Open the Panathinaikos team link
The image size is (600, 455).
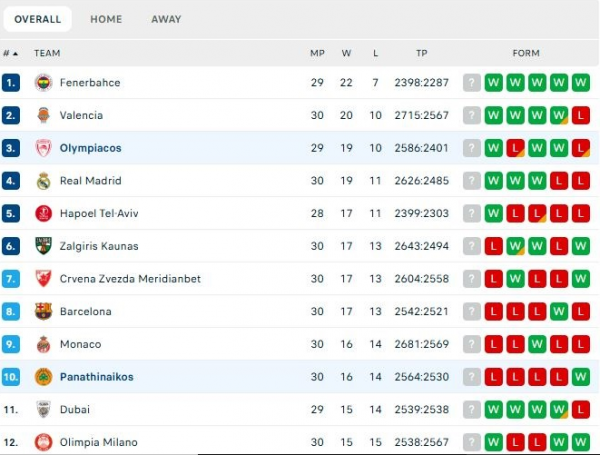click(x=96, y=377)
